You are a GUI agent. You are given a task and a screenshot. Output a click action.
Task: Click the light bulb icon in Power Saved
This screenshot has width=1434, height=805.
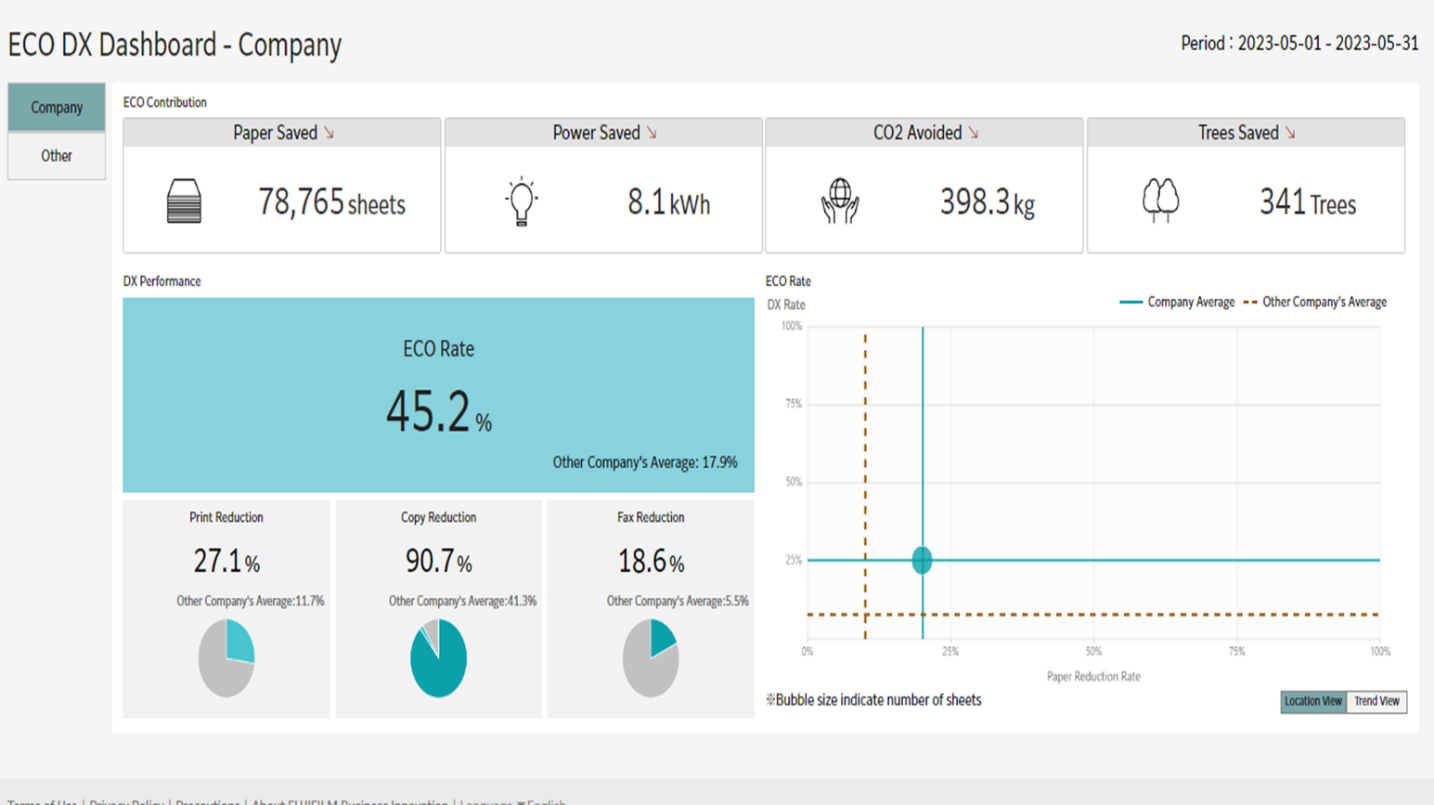click(x=521, y=202)
